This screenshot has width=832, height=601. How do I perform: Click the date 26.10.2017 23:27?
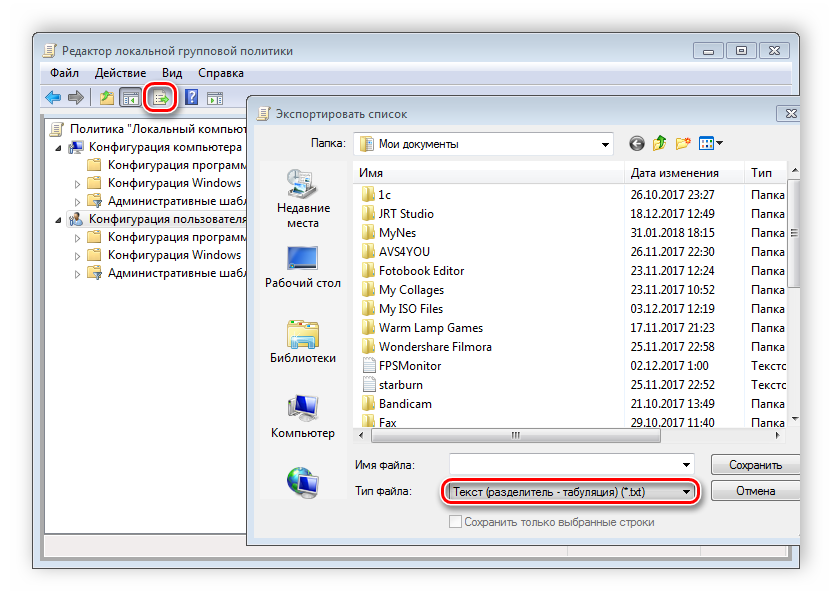click(x=672, y=195)
